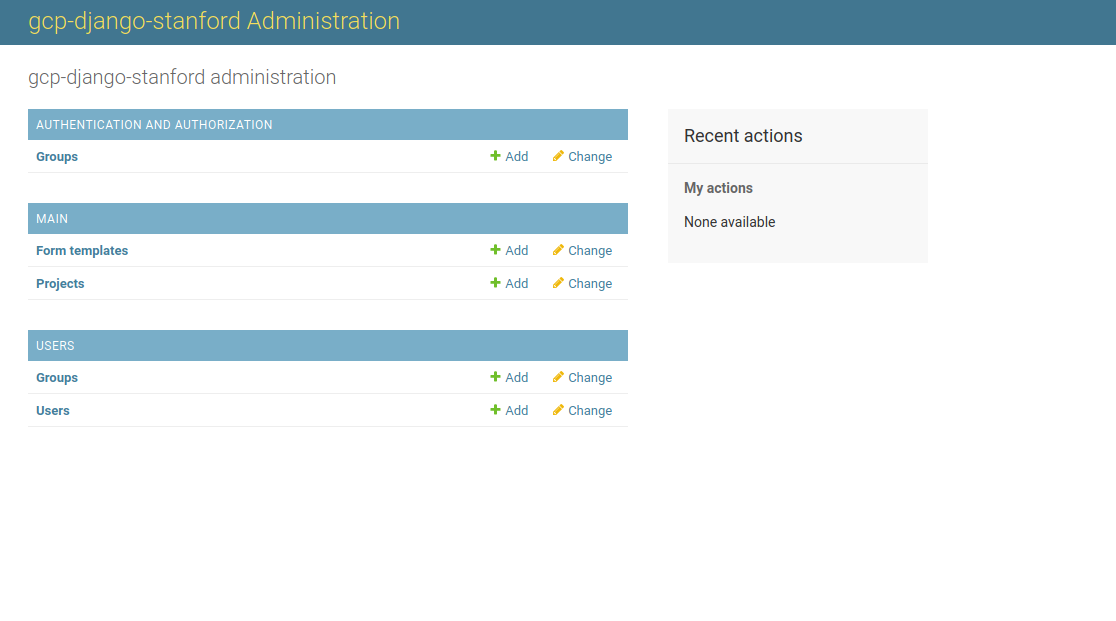The width and height of the screenshot is (1116, 621).
Task: Click the pencil icon in Users row
Action: click(x=558, y=410)
